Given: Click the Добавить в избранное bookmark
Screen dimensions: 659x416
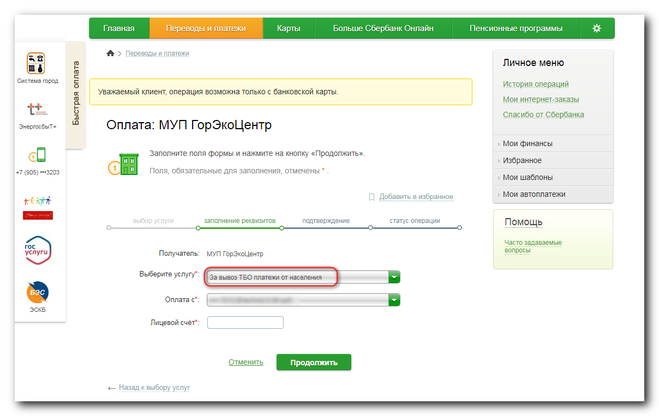Looking at the screenshot, I should (417, 197).
